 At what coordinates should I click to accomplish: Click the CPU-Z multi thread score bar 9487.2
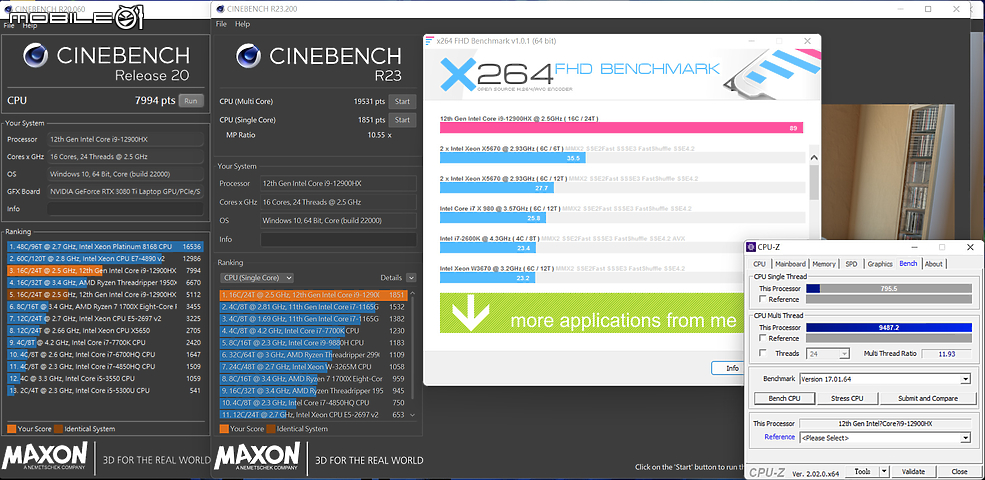pyautogui.click(x=889, y=327)
